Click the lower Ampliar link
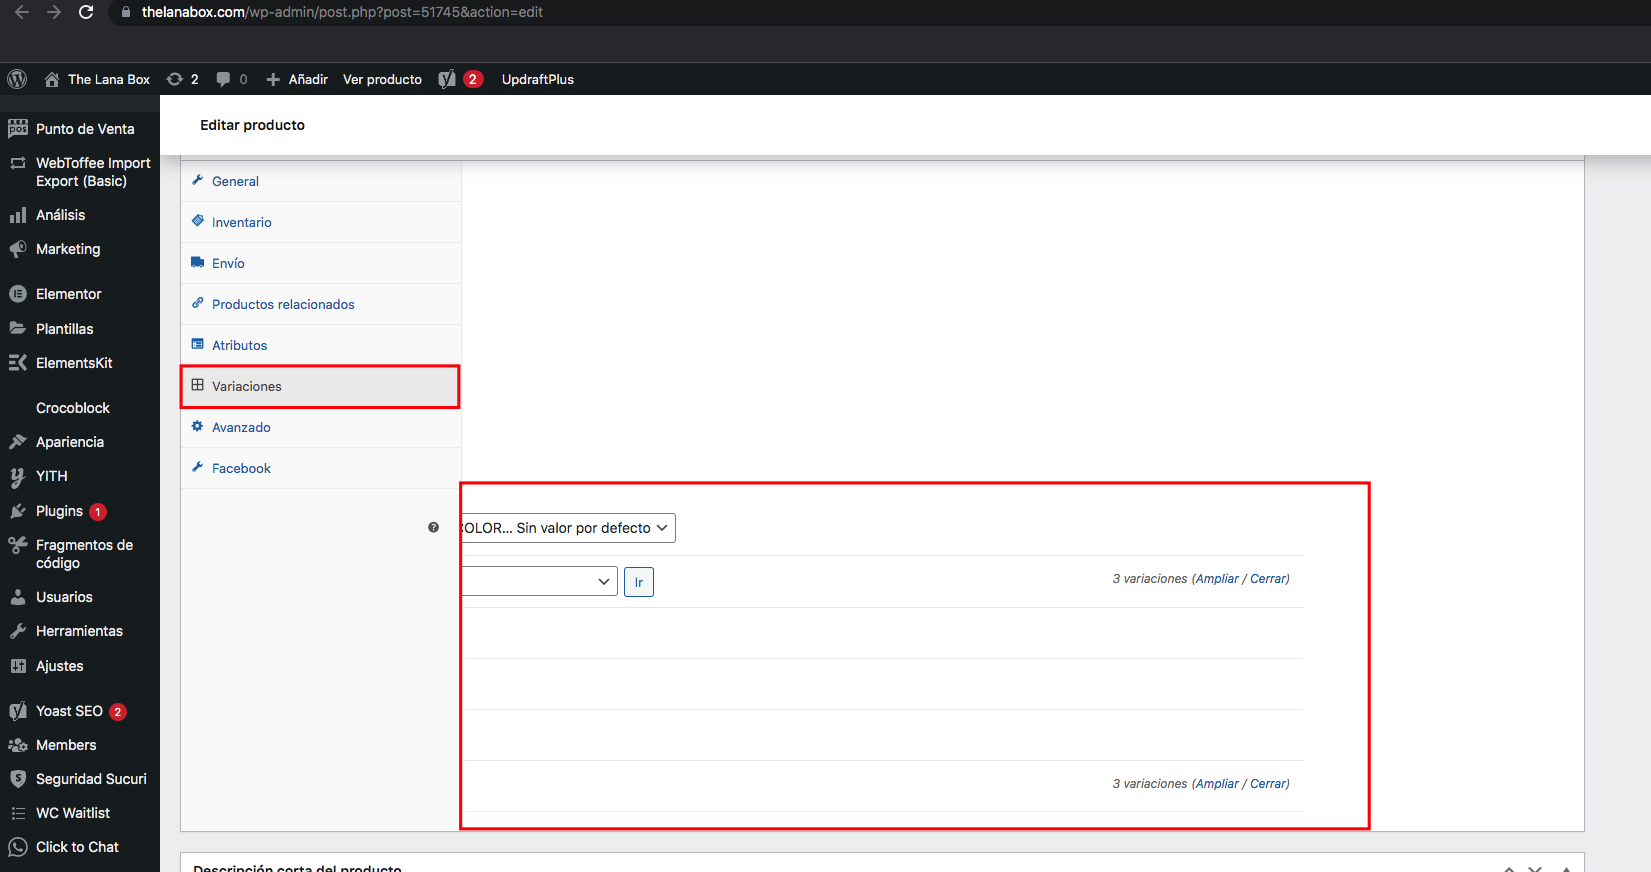Image resolution: width=1651 pixels, height=872 pixels. click(1217, 784)
